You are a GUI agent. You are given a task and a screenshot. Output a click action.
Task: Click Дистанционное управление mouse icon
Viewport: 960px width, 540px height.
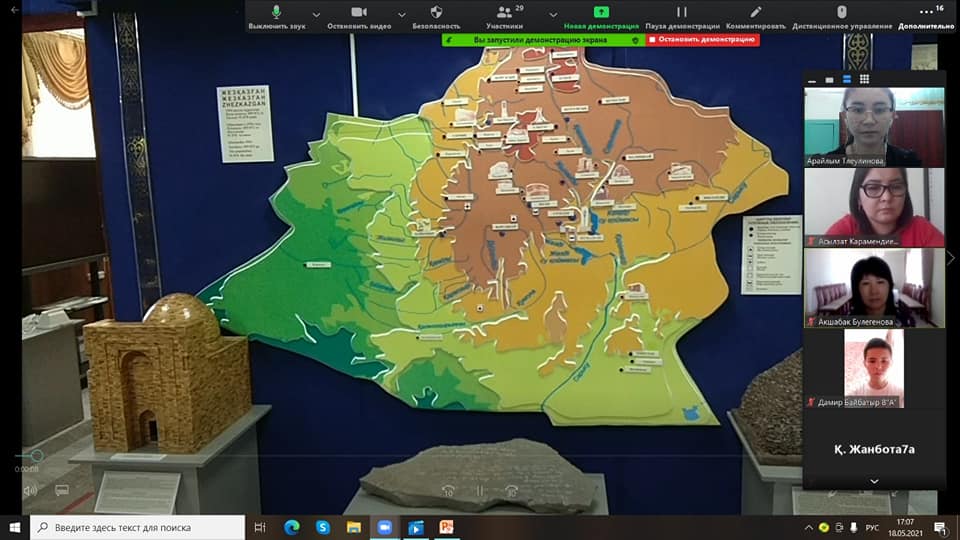click(x=841, y=16)
